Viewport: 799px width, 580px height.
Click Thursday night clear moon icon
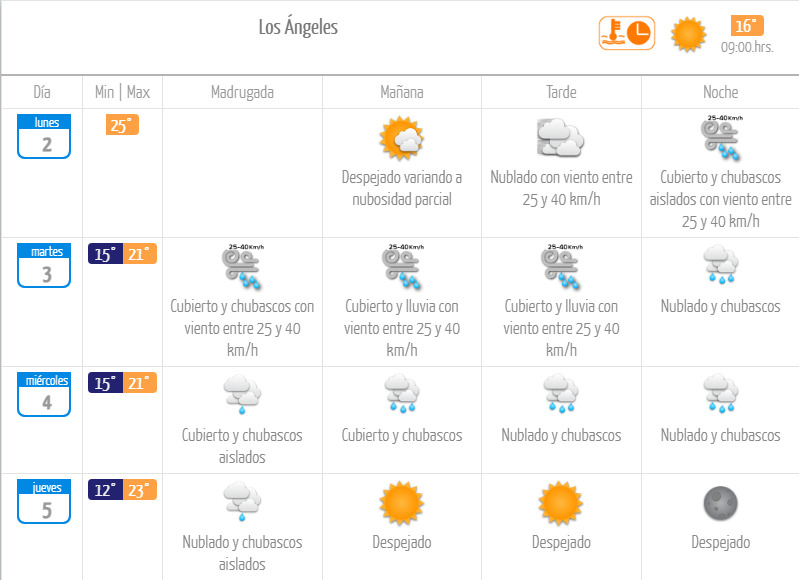721,503
